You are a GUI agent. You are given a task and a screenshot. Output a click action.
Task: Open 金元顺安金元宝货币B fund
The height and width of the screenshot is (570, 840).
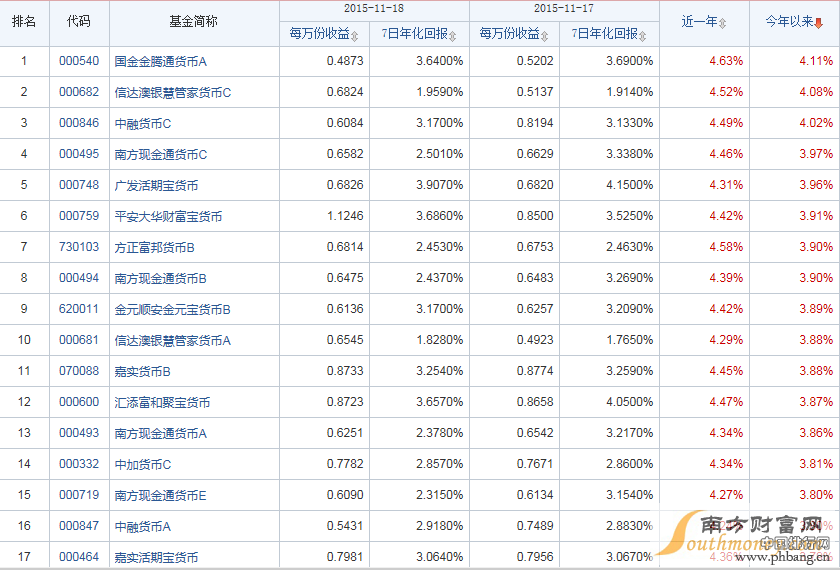point(172,310)
